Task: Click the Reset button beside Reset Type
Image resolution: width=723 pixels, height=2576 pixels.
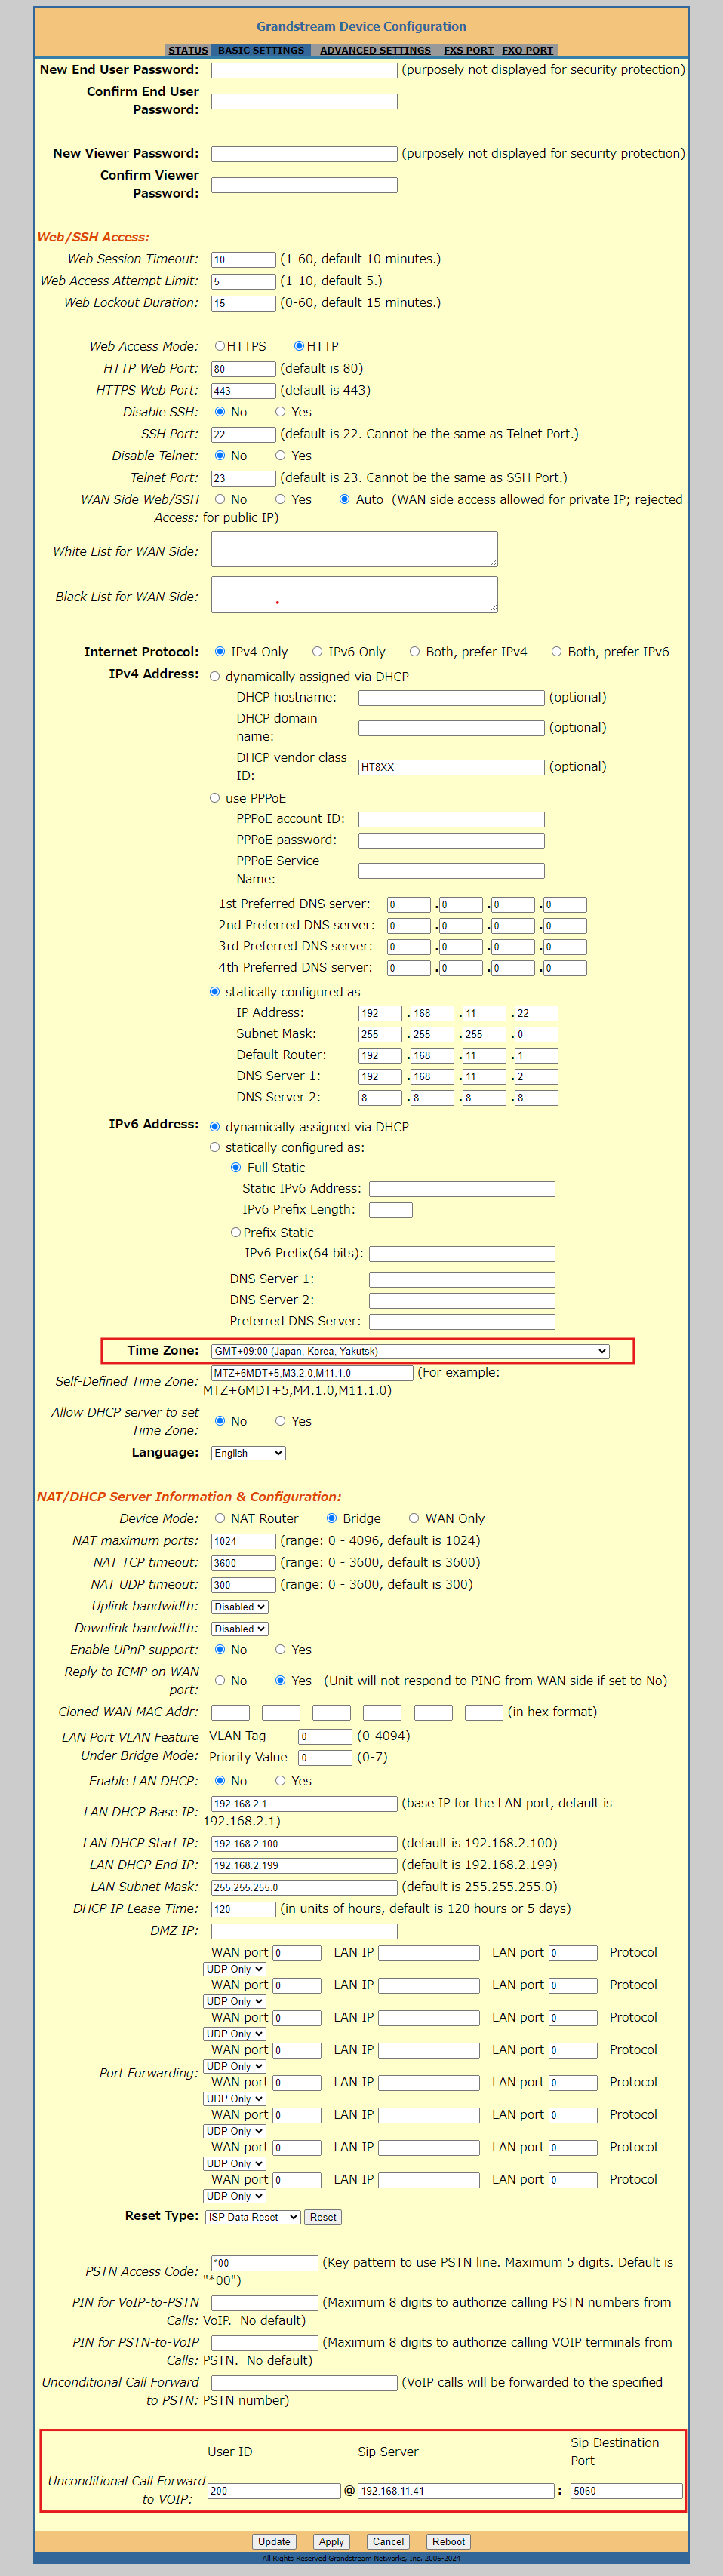Action: point(323,2217)
